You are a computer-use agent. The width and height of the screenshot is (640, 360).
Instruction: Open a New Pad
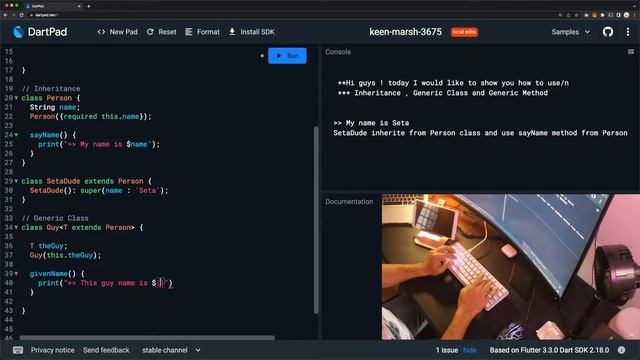click(x=118, y=32)
